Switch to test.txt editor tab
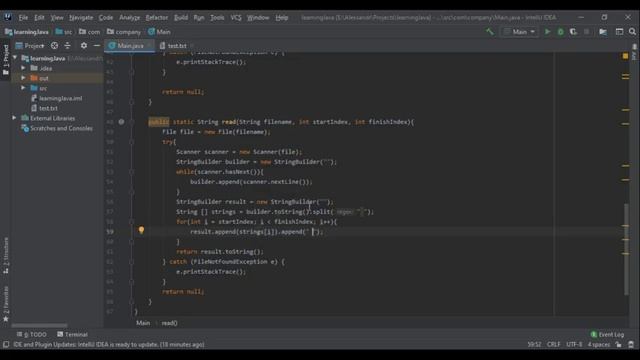Image resolution: width=640 pixels, height=360 pixels. (176, 46)
